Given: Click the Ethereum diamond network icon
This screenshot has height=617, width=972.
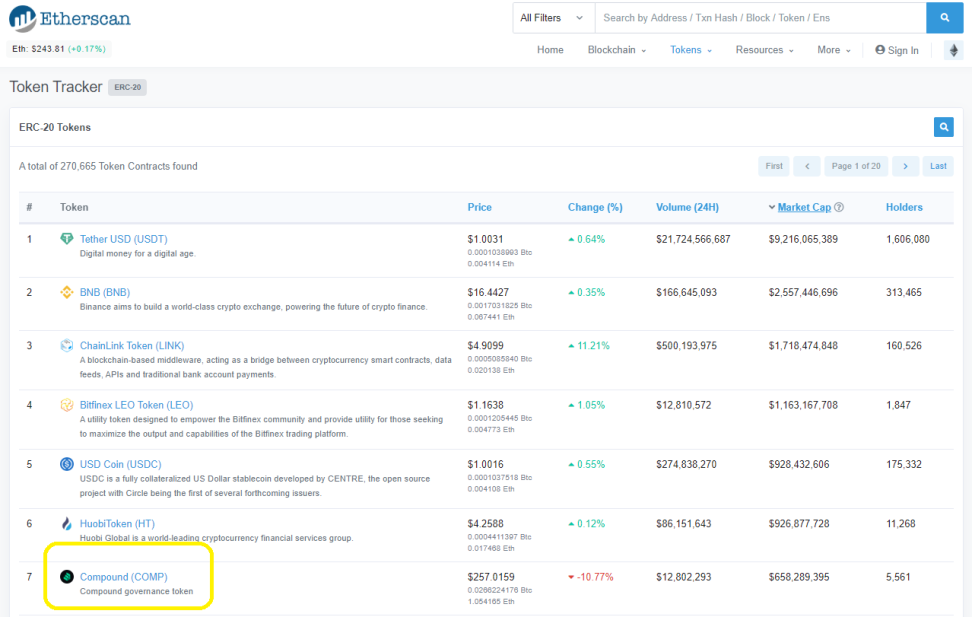Looking at the screenshot, I should pyautogui.click(x=953, y=50).
